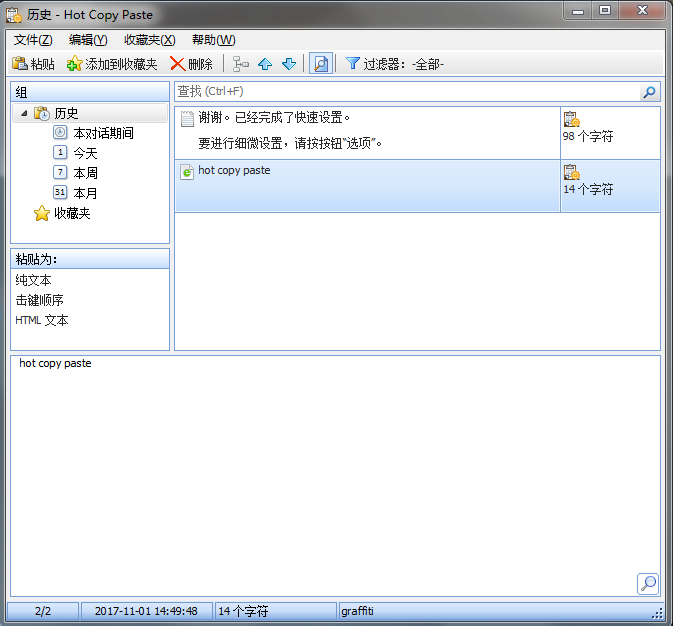Image resolution: width=673 pixels, height=626 pixels.
Task: Toggle the group tree view icon
Action: pyautogui.click(x=240, y=64)
